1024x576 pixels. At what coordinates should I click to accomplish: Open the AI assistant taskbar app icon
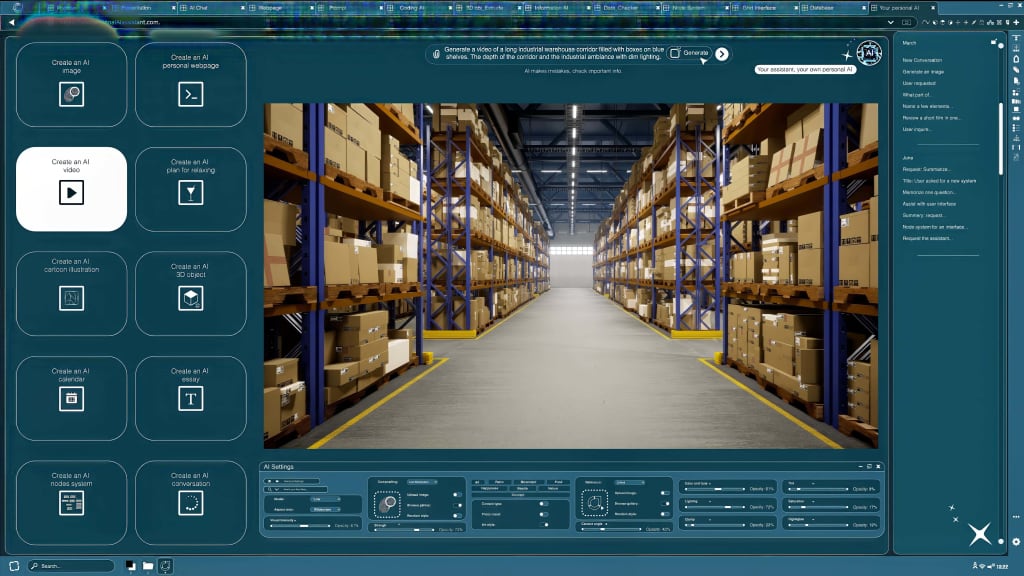pos(166,566)
